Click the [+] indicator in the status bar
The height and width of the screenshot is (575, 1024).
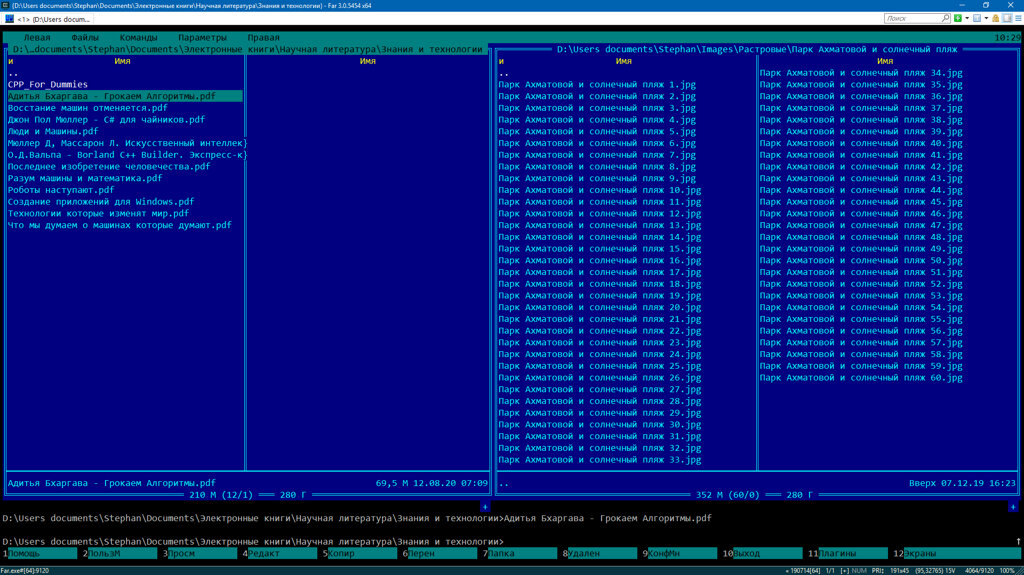845,570
